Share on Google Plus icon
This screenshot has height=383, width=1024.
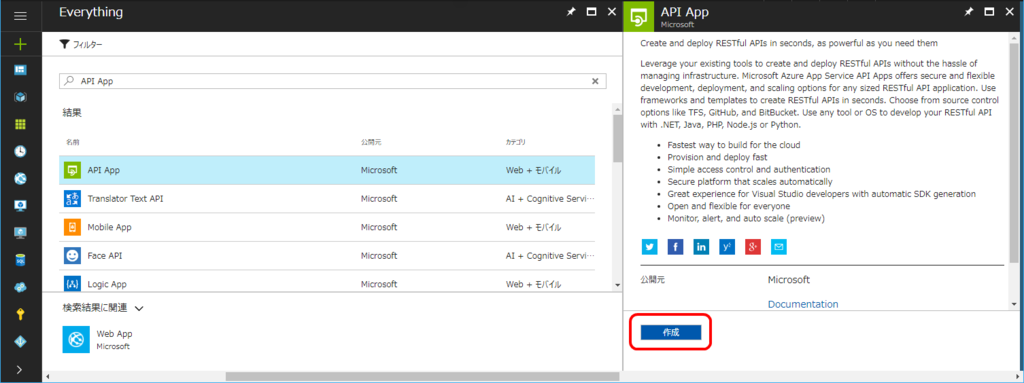(753, 246)
